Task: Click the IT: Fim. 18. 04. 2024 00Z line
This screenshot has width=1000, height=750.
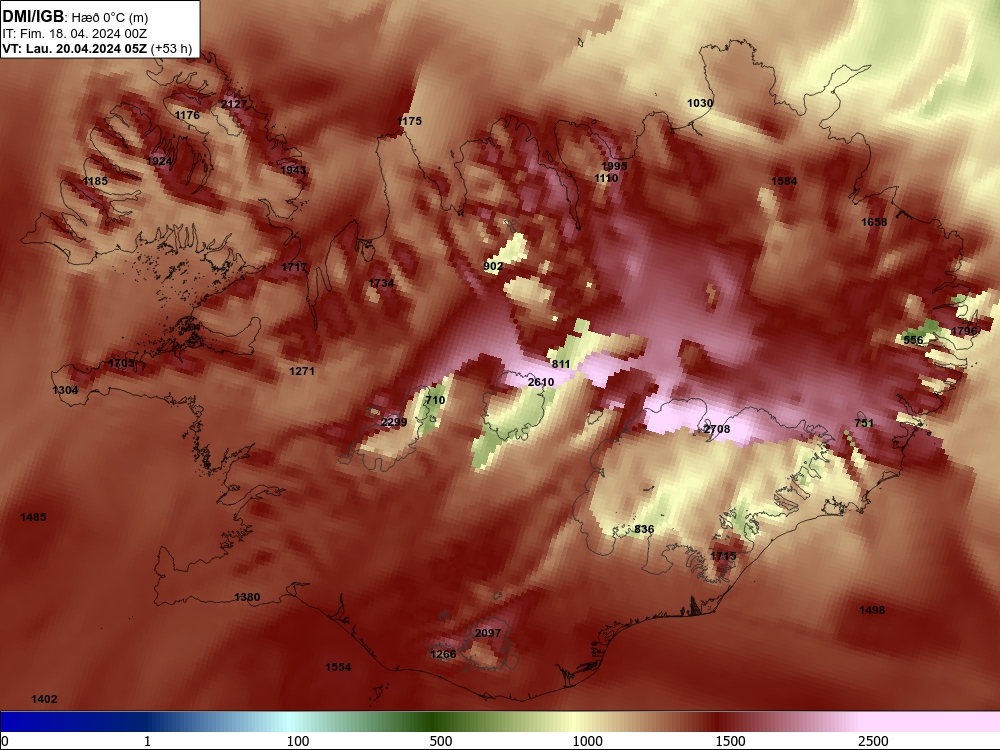Action: 75,34
